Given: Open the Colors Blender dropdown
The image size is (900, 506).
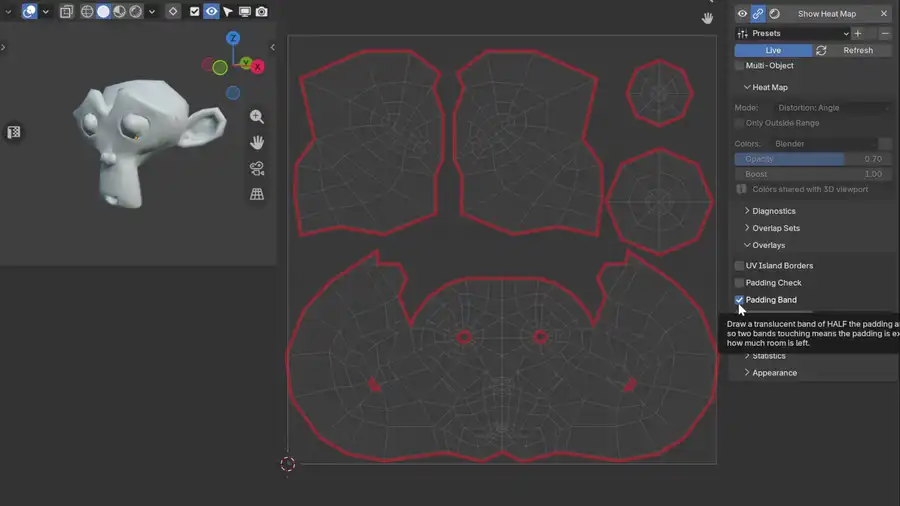Looking at the screenshot, I should point(824,143).
